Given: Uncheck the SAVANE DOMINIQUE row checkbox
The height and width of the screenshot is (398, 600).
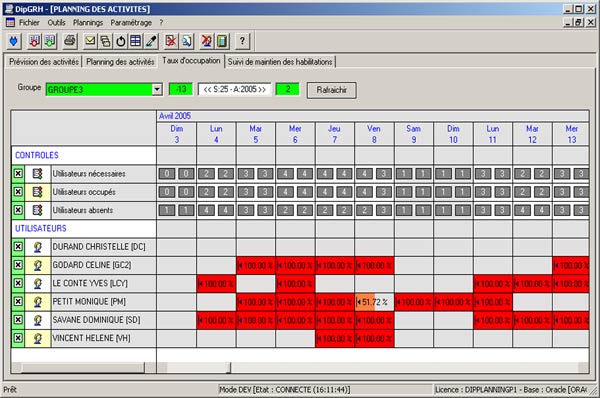Looking at the screenshot, I should coord(18,320).
